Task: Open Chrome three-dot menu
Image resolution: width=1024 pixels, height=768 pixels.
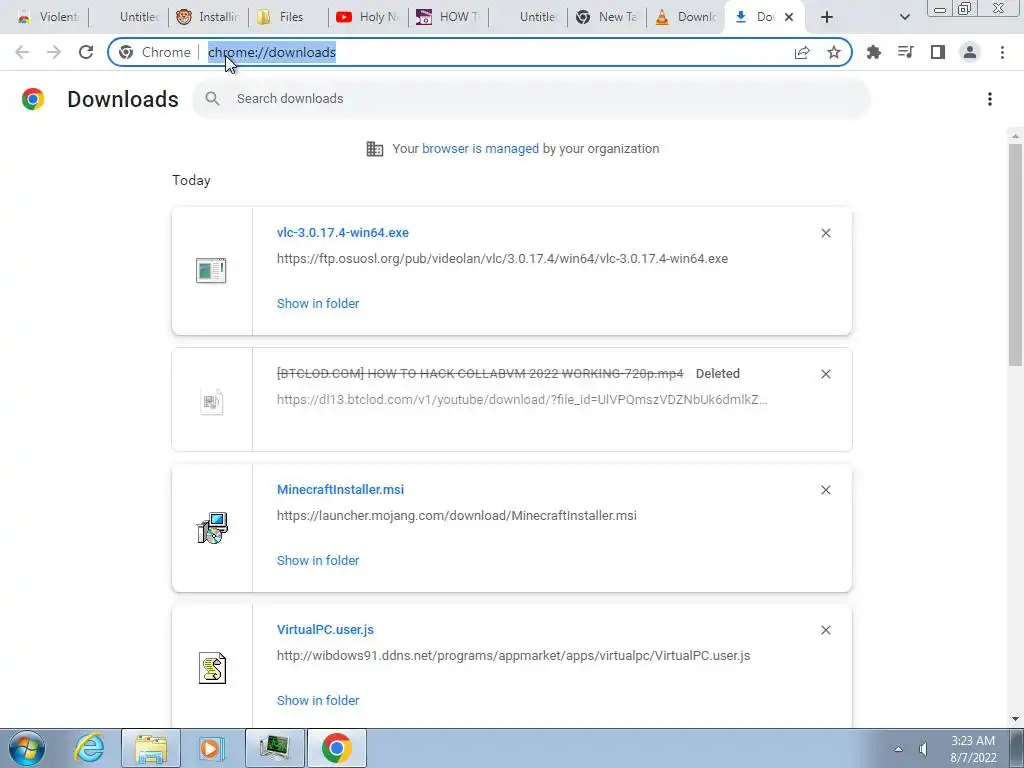Action: point(1002,52)
